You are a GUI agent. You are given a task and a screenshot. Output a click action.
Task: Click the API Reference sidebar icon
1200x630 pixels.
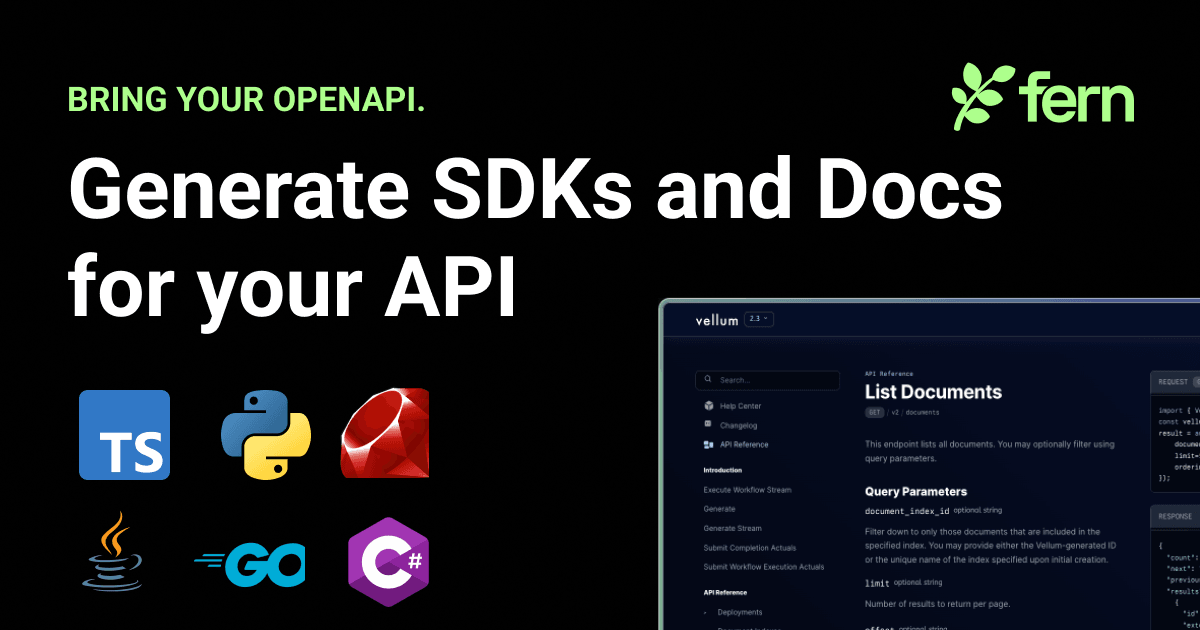(x=709, y=444)
